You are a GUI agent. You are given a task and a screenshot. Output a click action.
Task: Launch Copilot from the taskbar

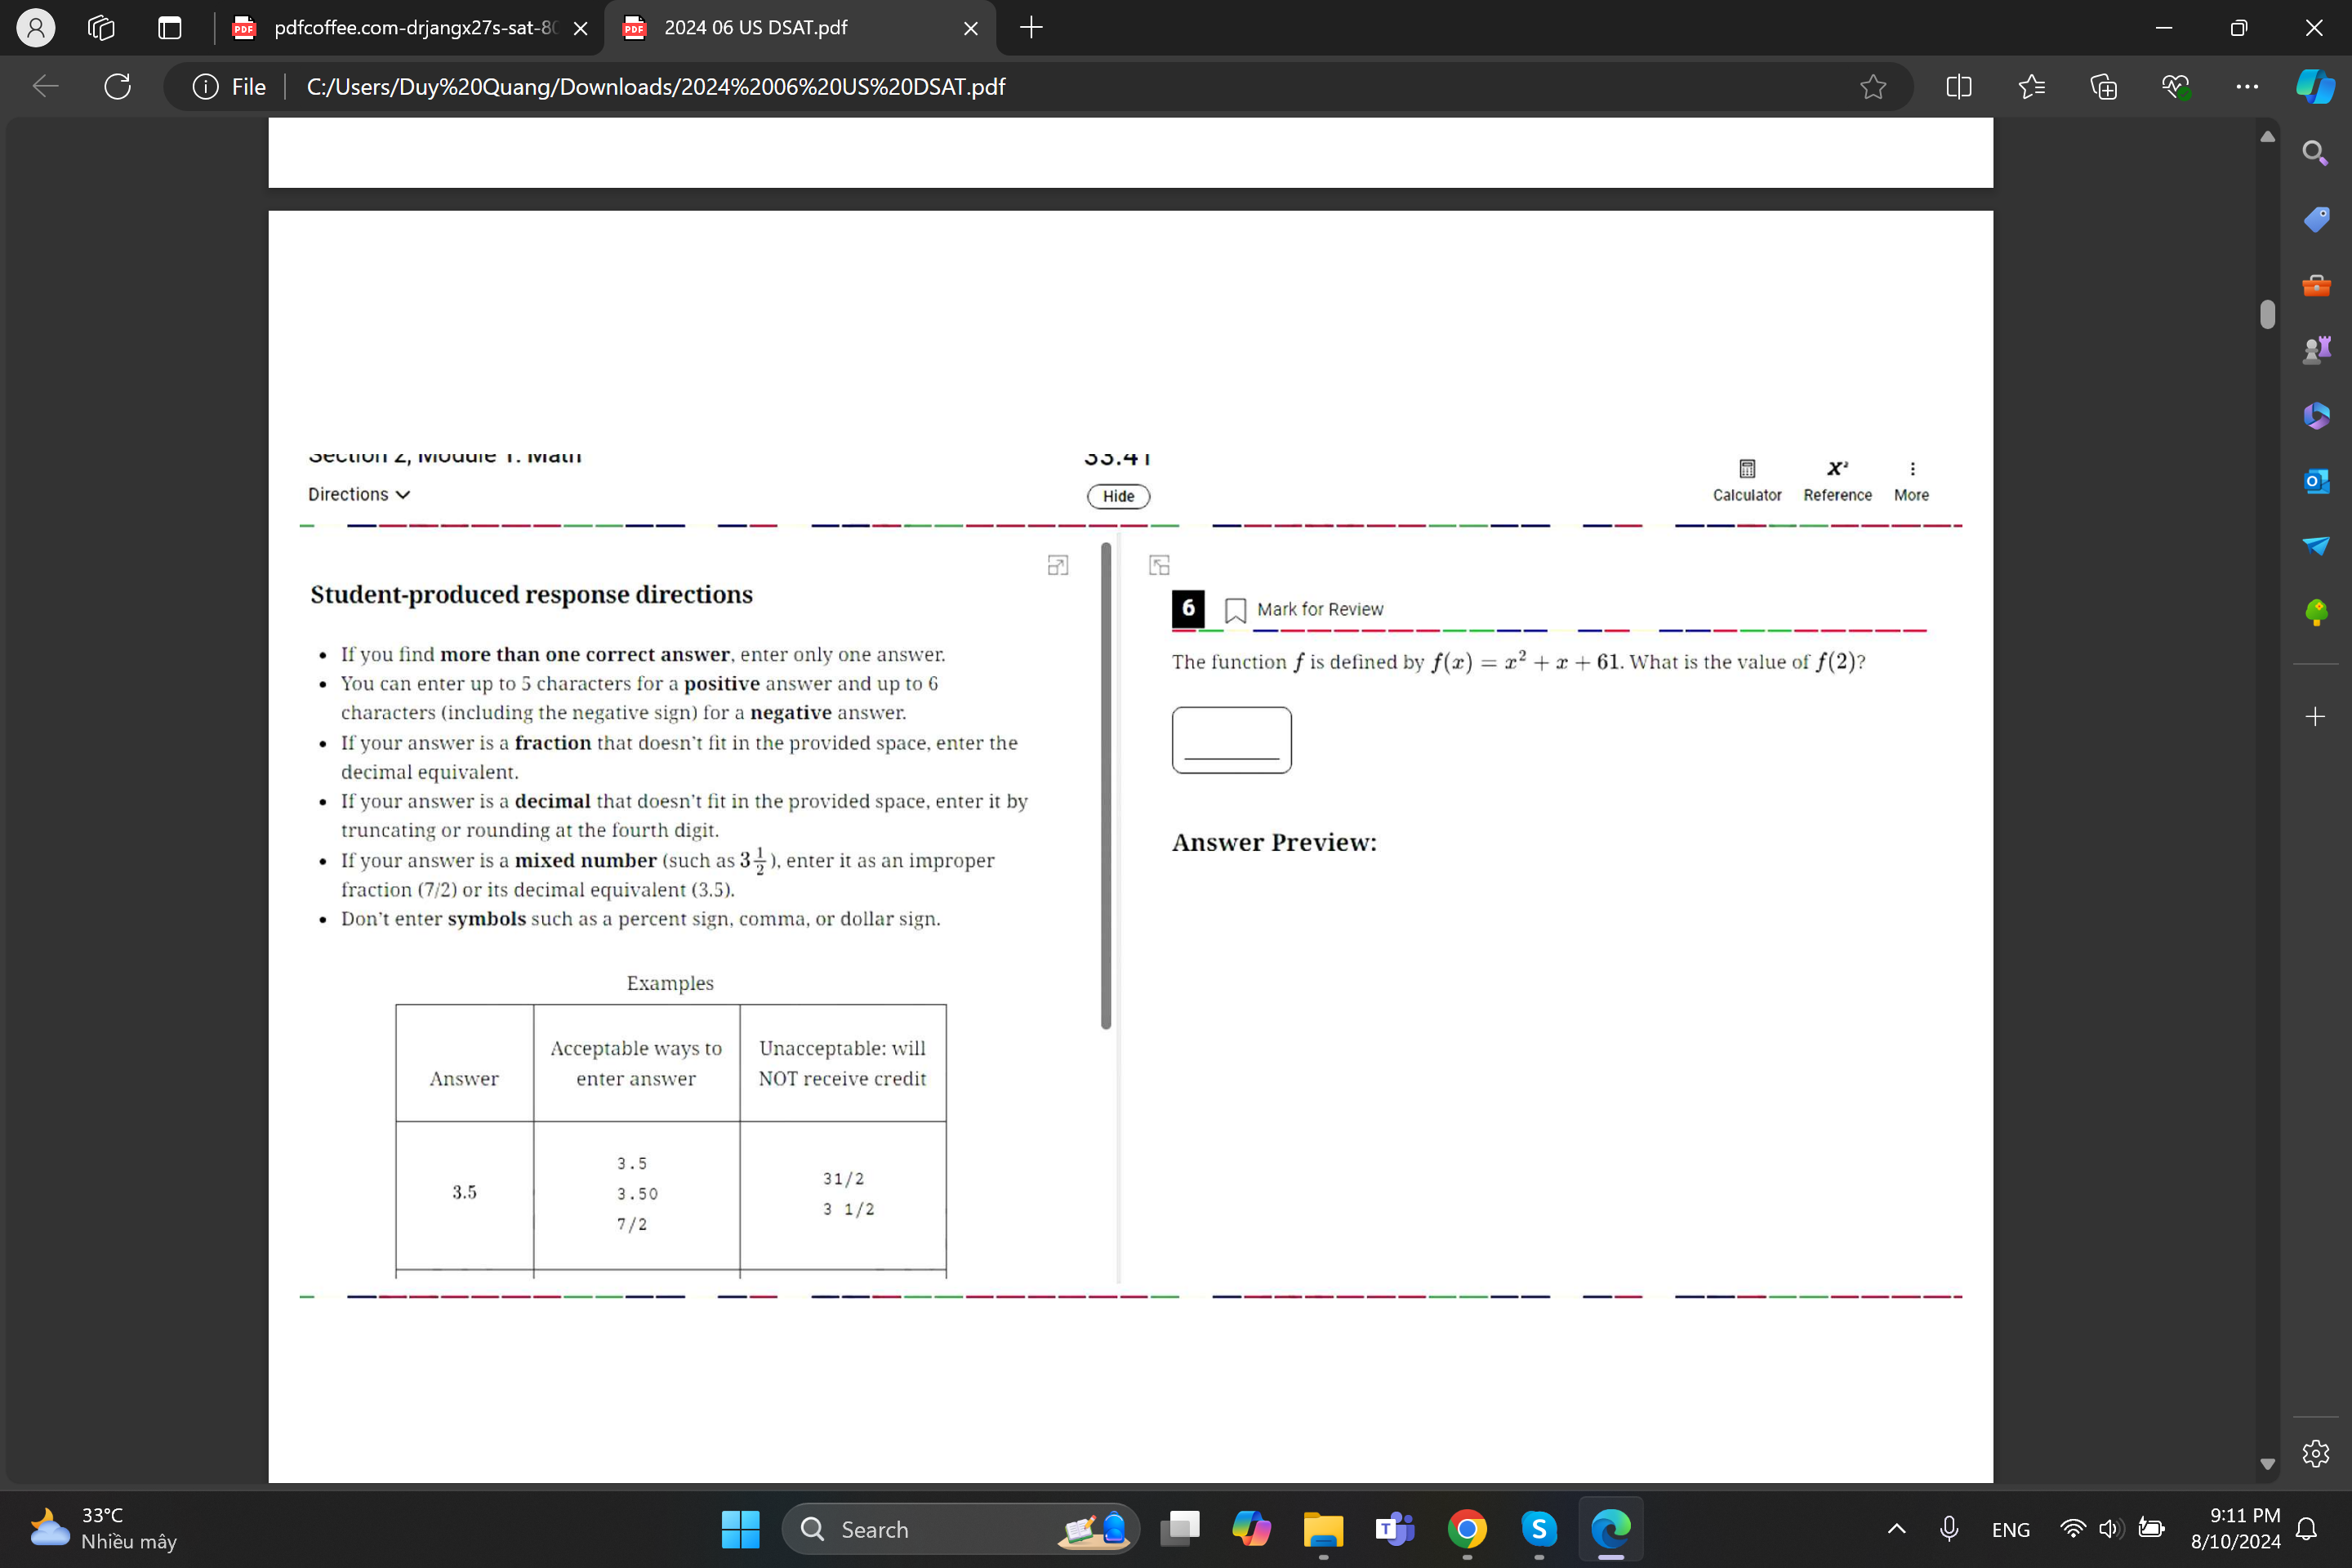point(1251,1529)
